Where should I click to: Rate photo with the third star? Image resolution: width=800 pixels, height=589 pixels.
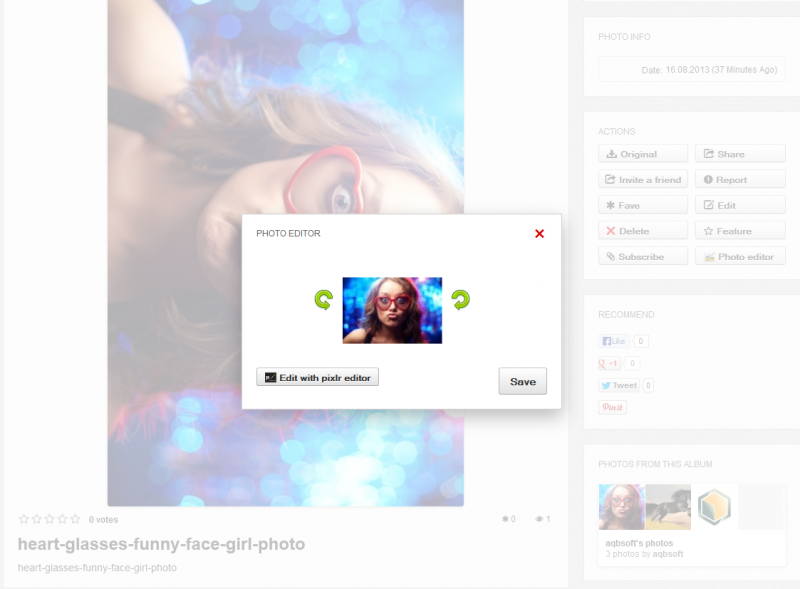point(49,519)
